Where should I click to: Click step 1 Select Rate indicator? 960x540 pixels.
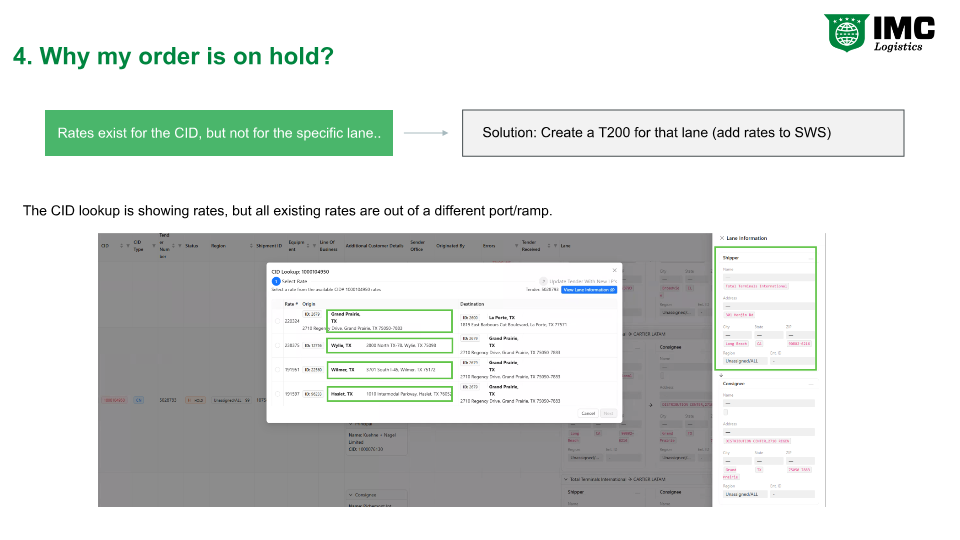276,282
